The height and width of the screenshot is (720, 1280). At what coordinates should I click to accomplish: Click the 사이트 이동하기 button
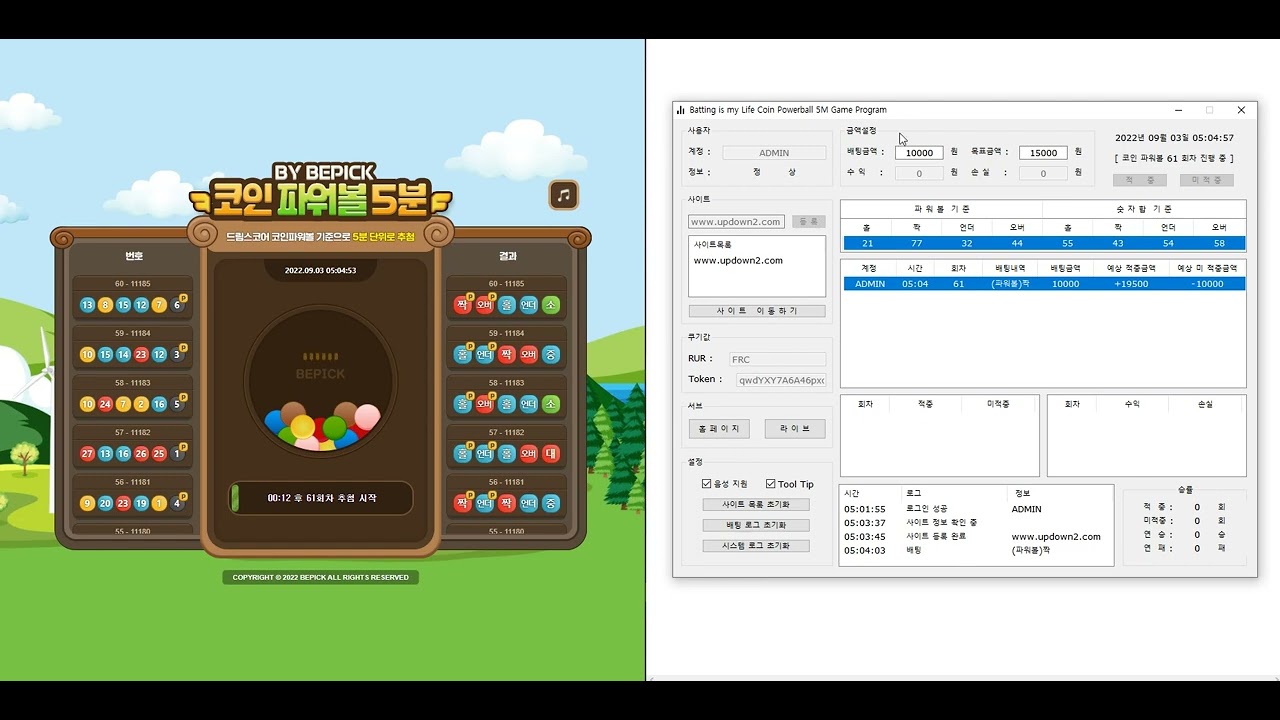tap(757, 311)
